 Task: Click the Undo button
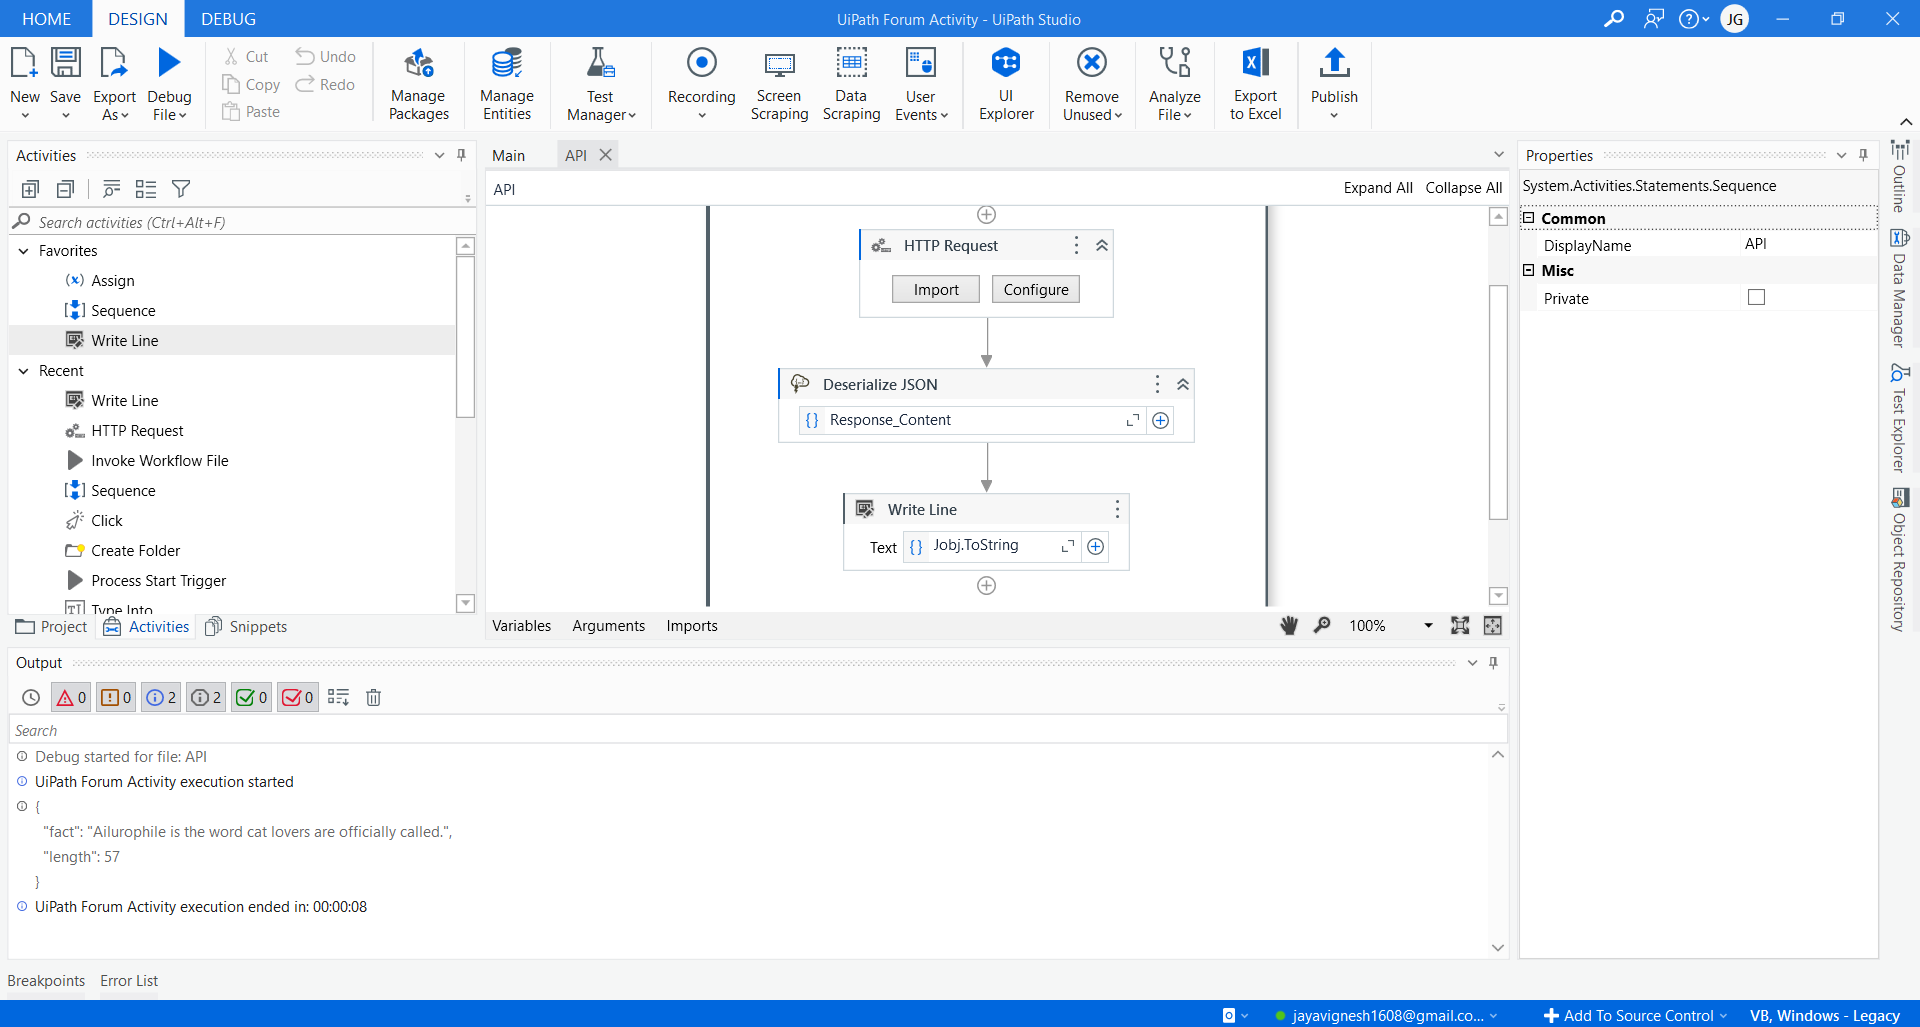click(326, 57)
